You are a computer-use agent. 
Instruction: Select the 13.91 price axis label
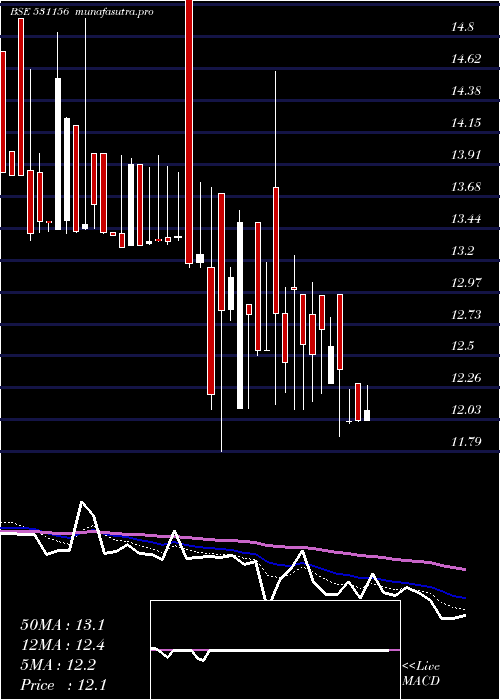466,155
